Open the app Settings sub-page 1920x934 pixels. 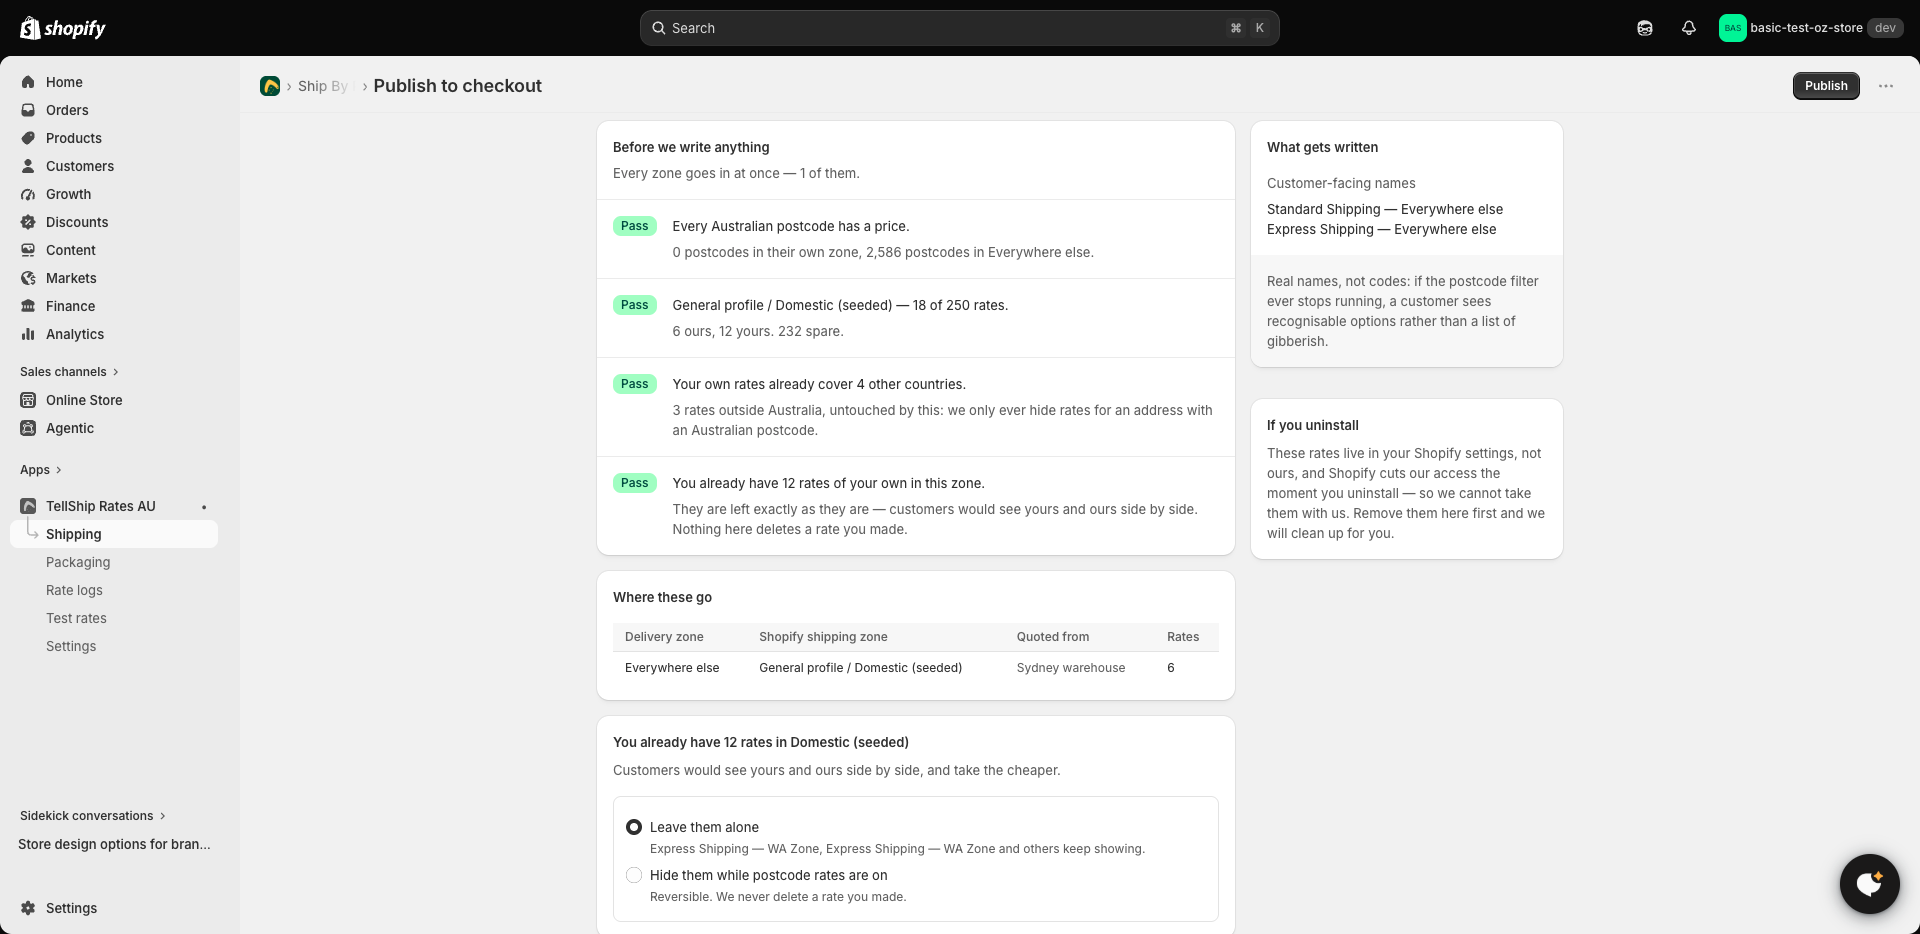71,646
